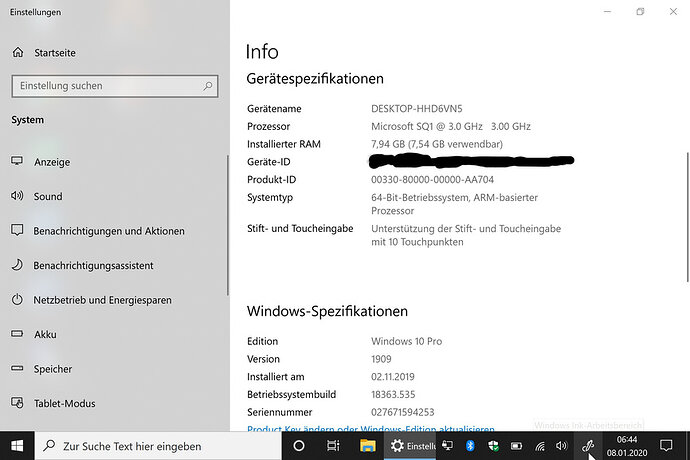Image resolution: width=690 pixels, height=460 pixels.
Task: Click the drive icon beside Speicher
Action: point(17,368)
